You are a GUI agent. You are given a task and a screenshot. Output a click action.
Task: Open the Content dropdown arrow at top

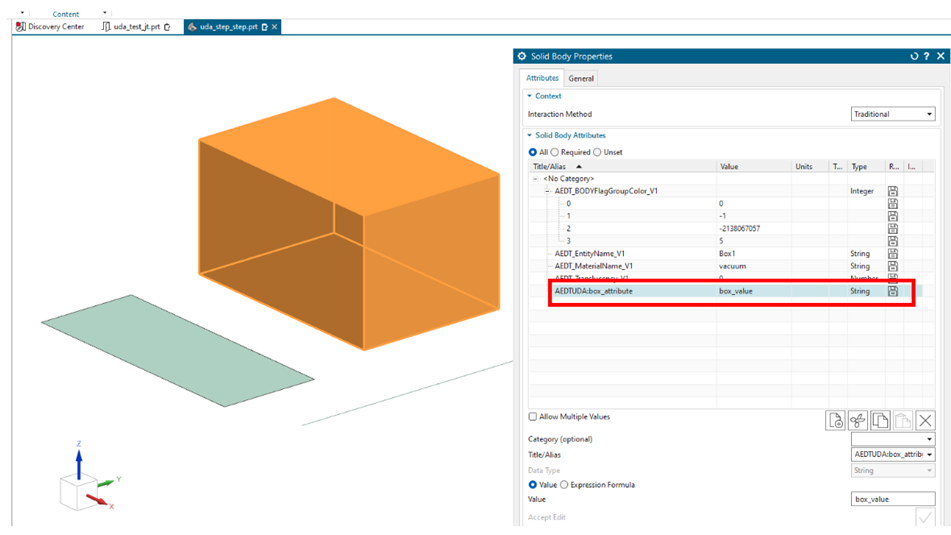pyautogui.click(x=104, y=13)
